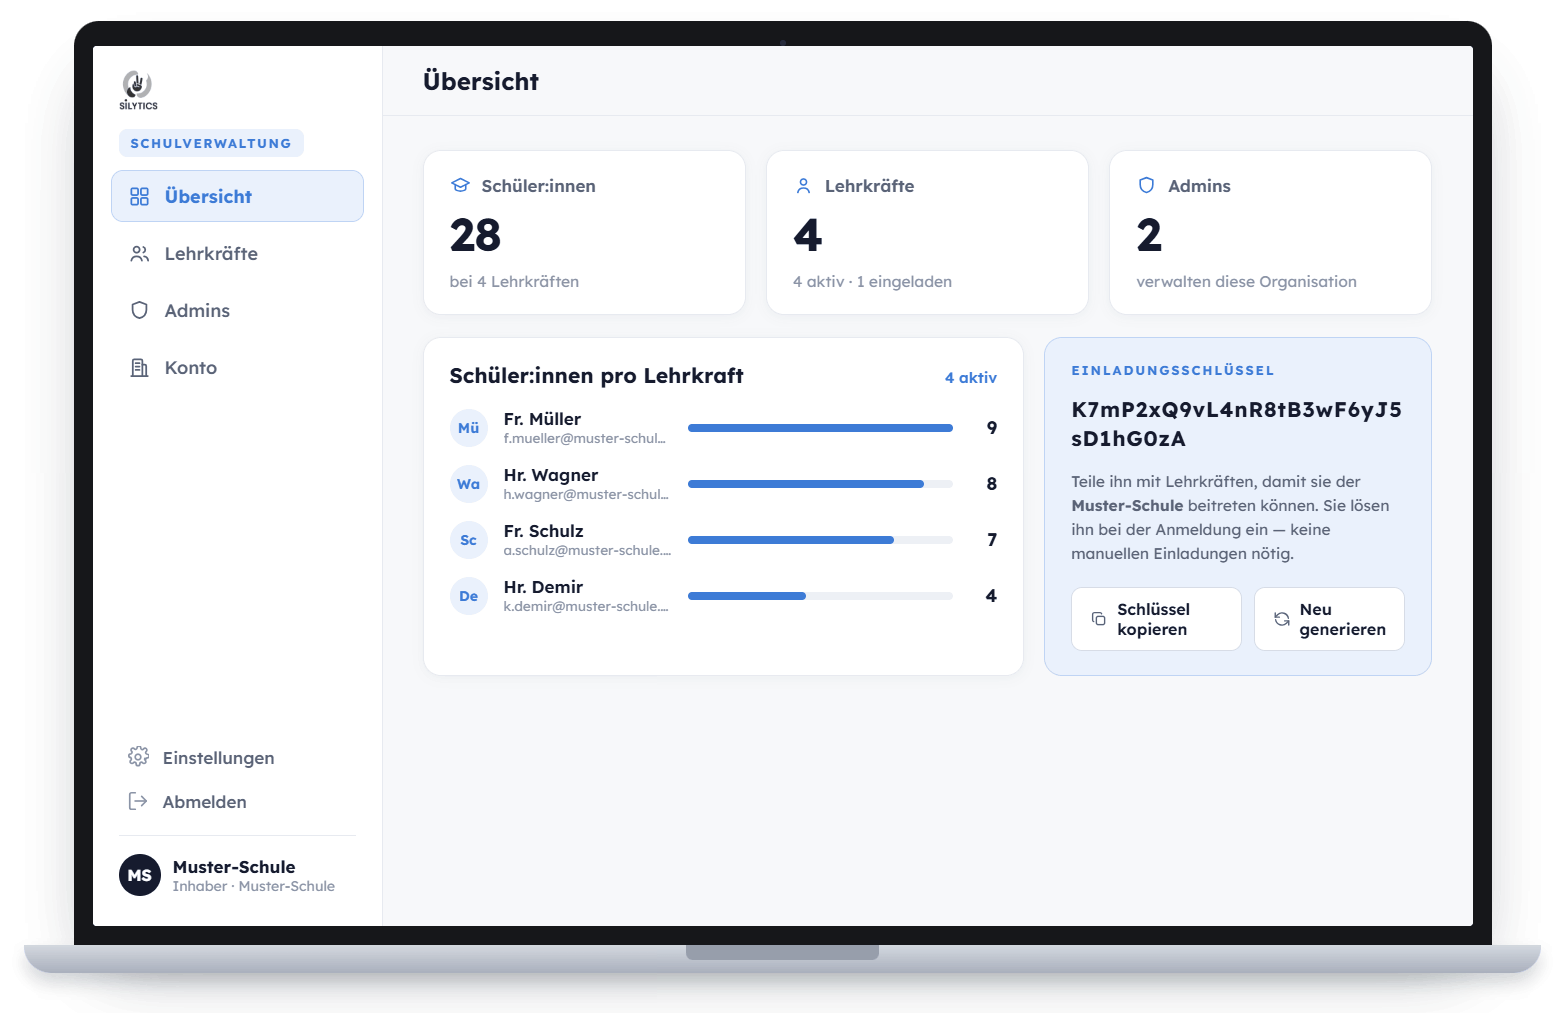Viewport: 1565px width, 1013px height.
Task: Click the Silytics logo
Action: (138, 90)
